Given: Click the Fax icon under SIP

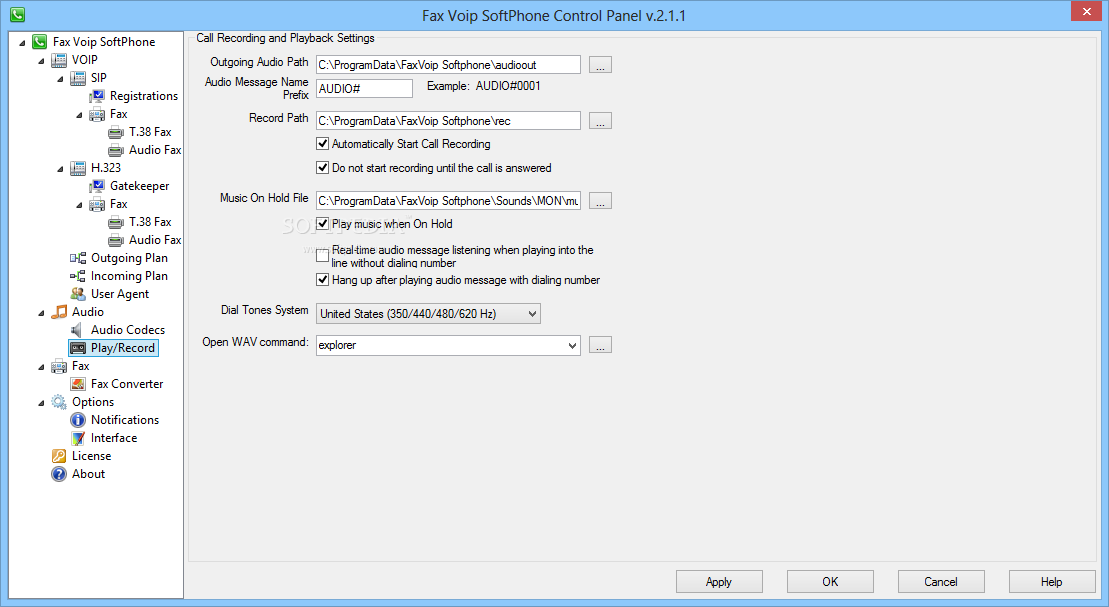Looking at the screenshot, I should pos(97,115).
